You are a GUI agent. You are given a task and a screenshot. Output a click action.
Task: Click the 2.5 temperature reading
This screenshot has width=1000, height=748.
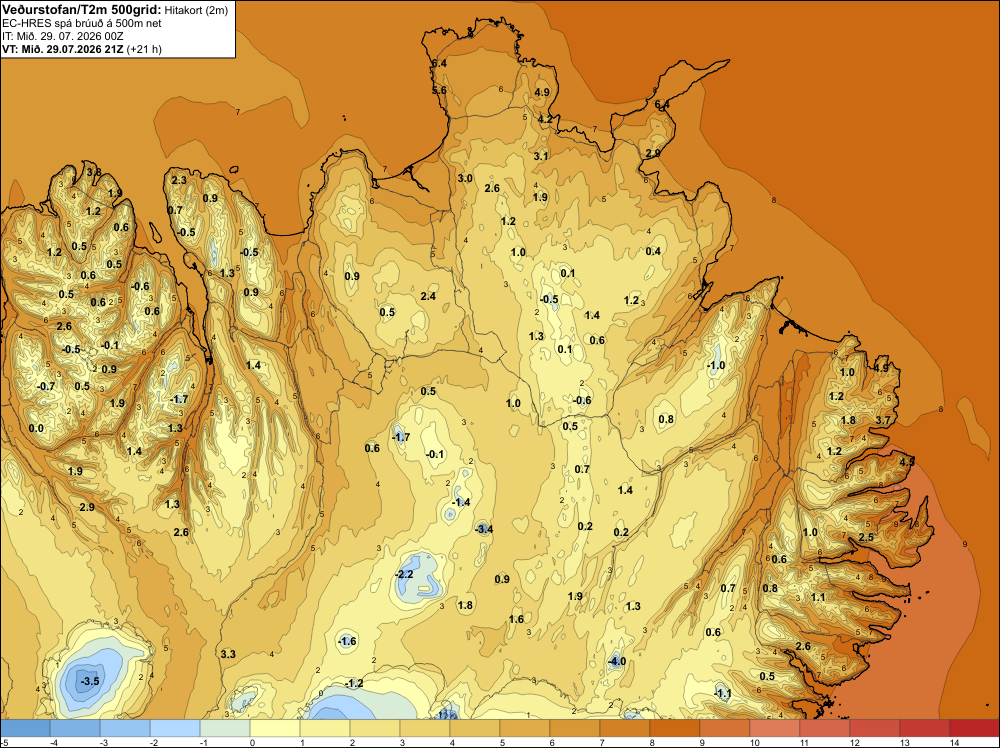pos(866,537)
